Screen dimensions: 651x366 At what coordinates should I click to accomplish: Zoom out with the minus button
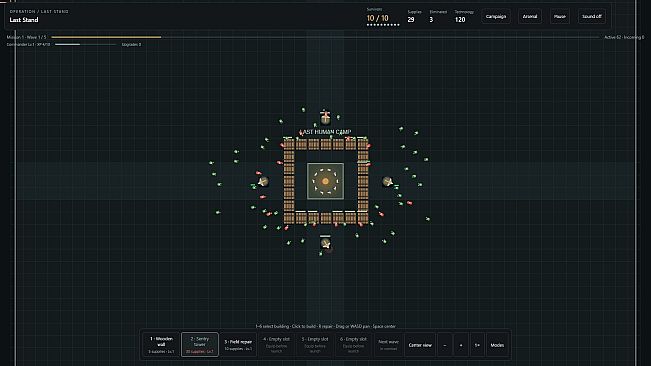click(x=445, y=345)
